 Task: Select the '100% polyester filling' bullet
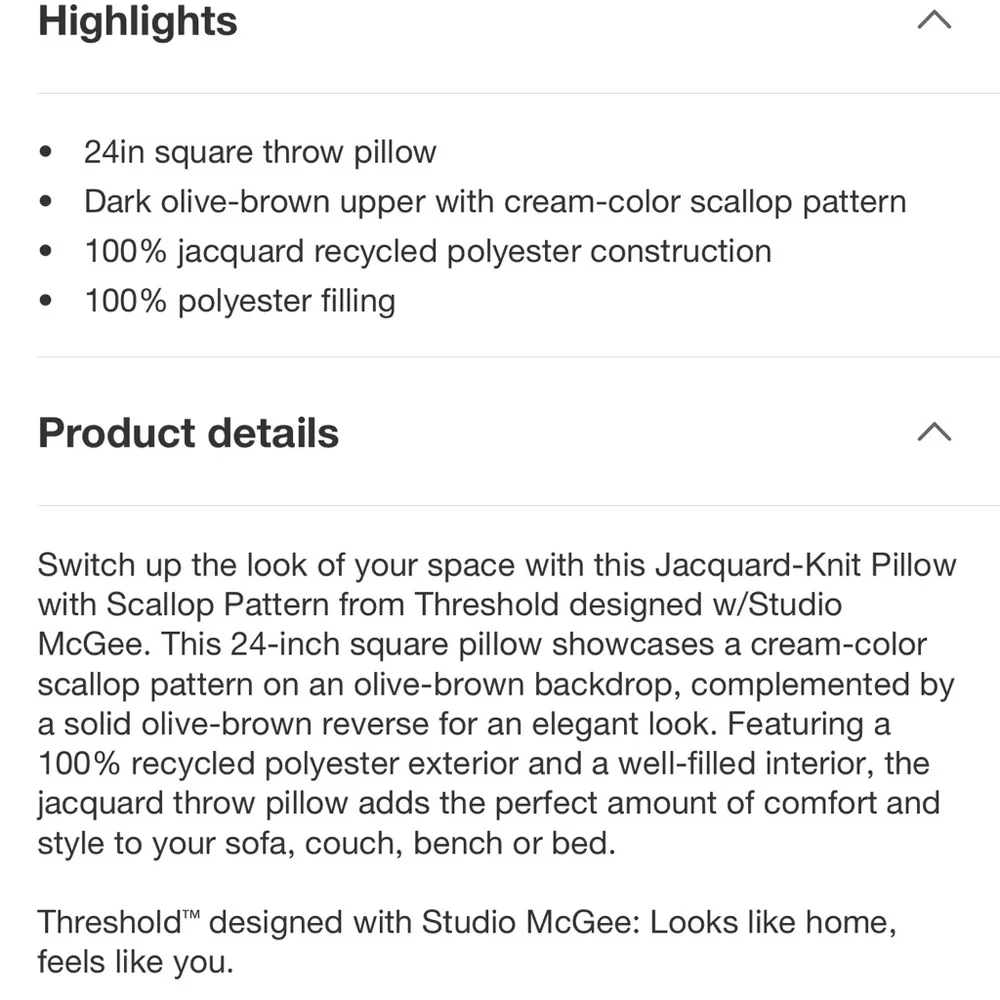click(x=240, y=301)
